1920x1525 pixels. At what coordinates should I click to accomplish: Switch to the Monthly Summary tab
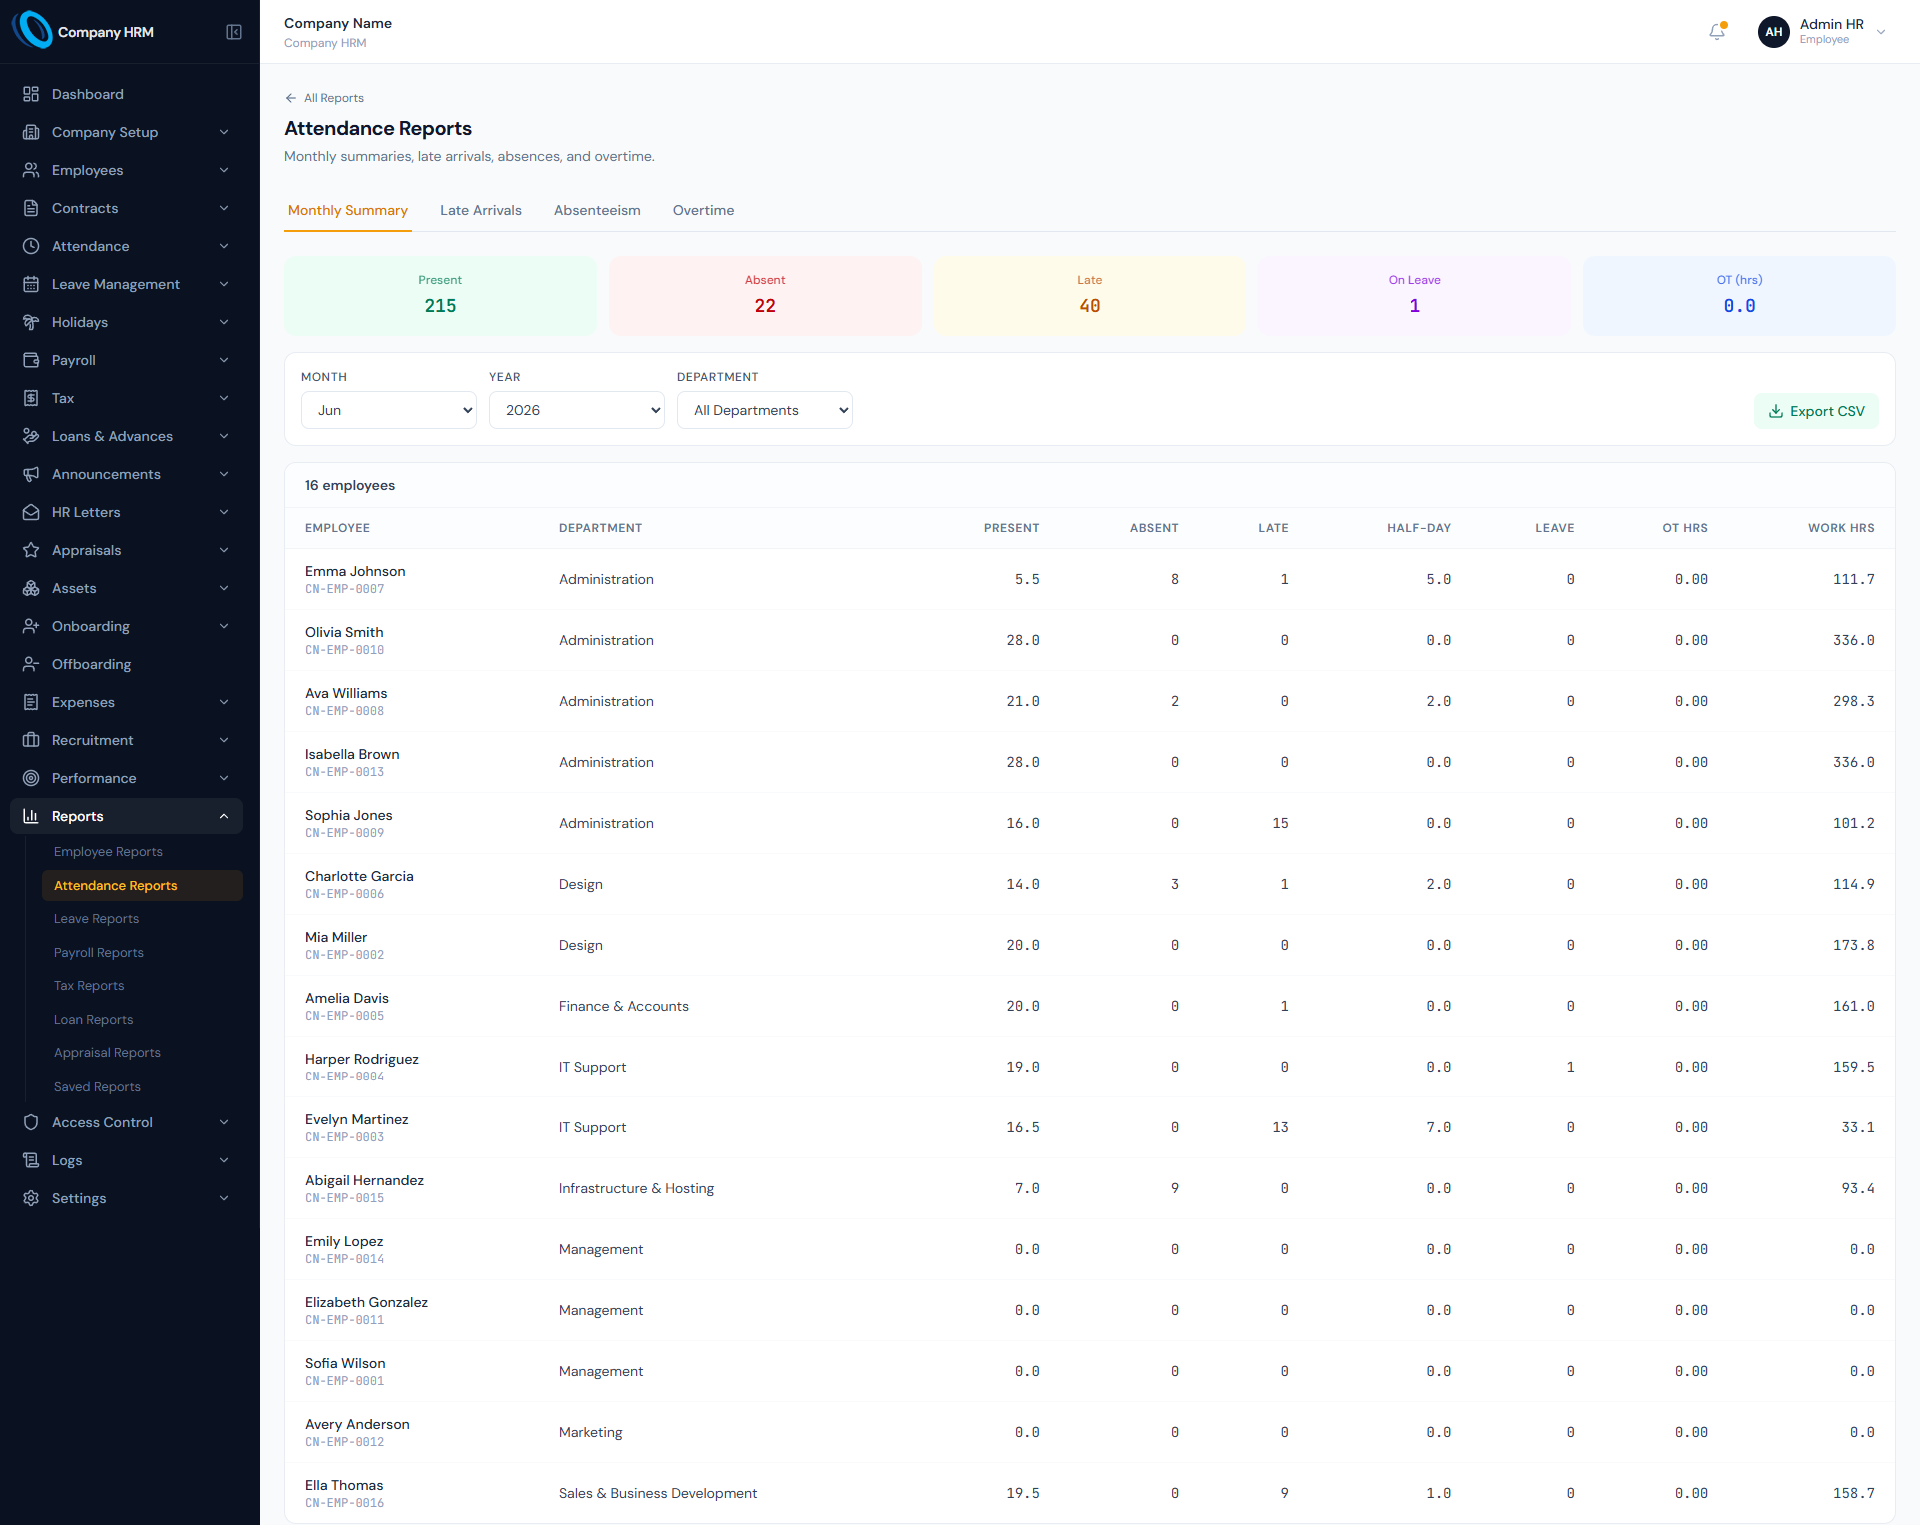tap(348, 210)
